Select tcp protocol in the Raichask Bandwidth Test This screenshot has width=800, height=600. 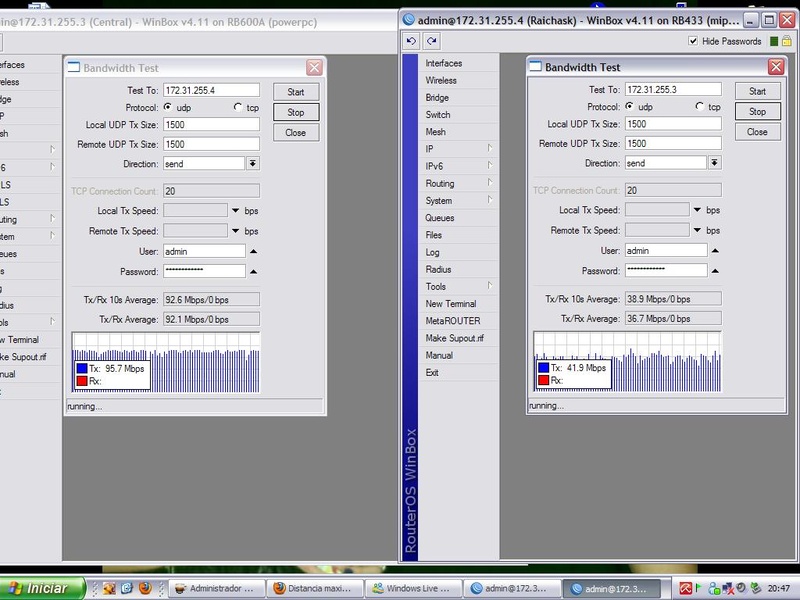(x=700, y=106)
